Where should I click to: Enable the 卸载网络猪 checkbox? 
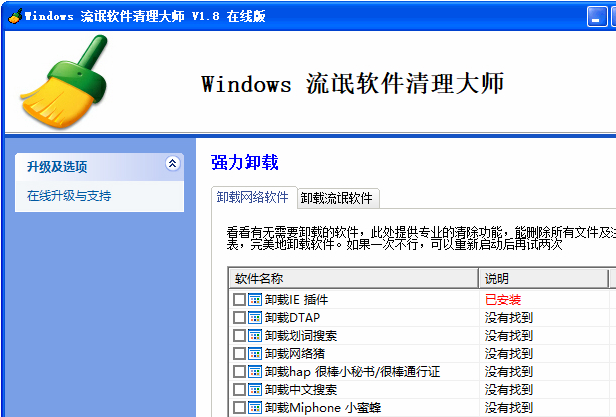tap(239, 353)
